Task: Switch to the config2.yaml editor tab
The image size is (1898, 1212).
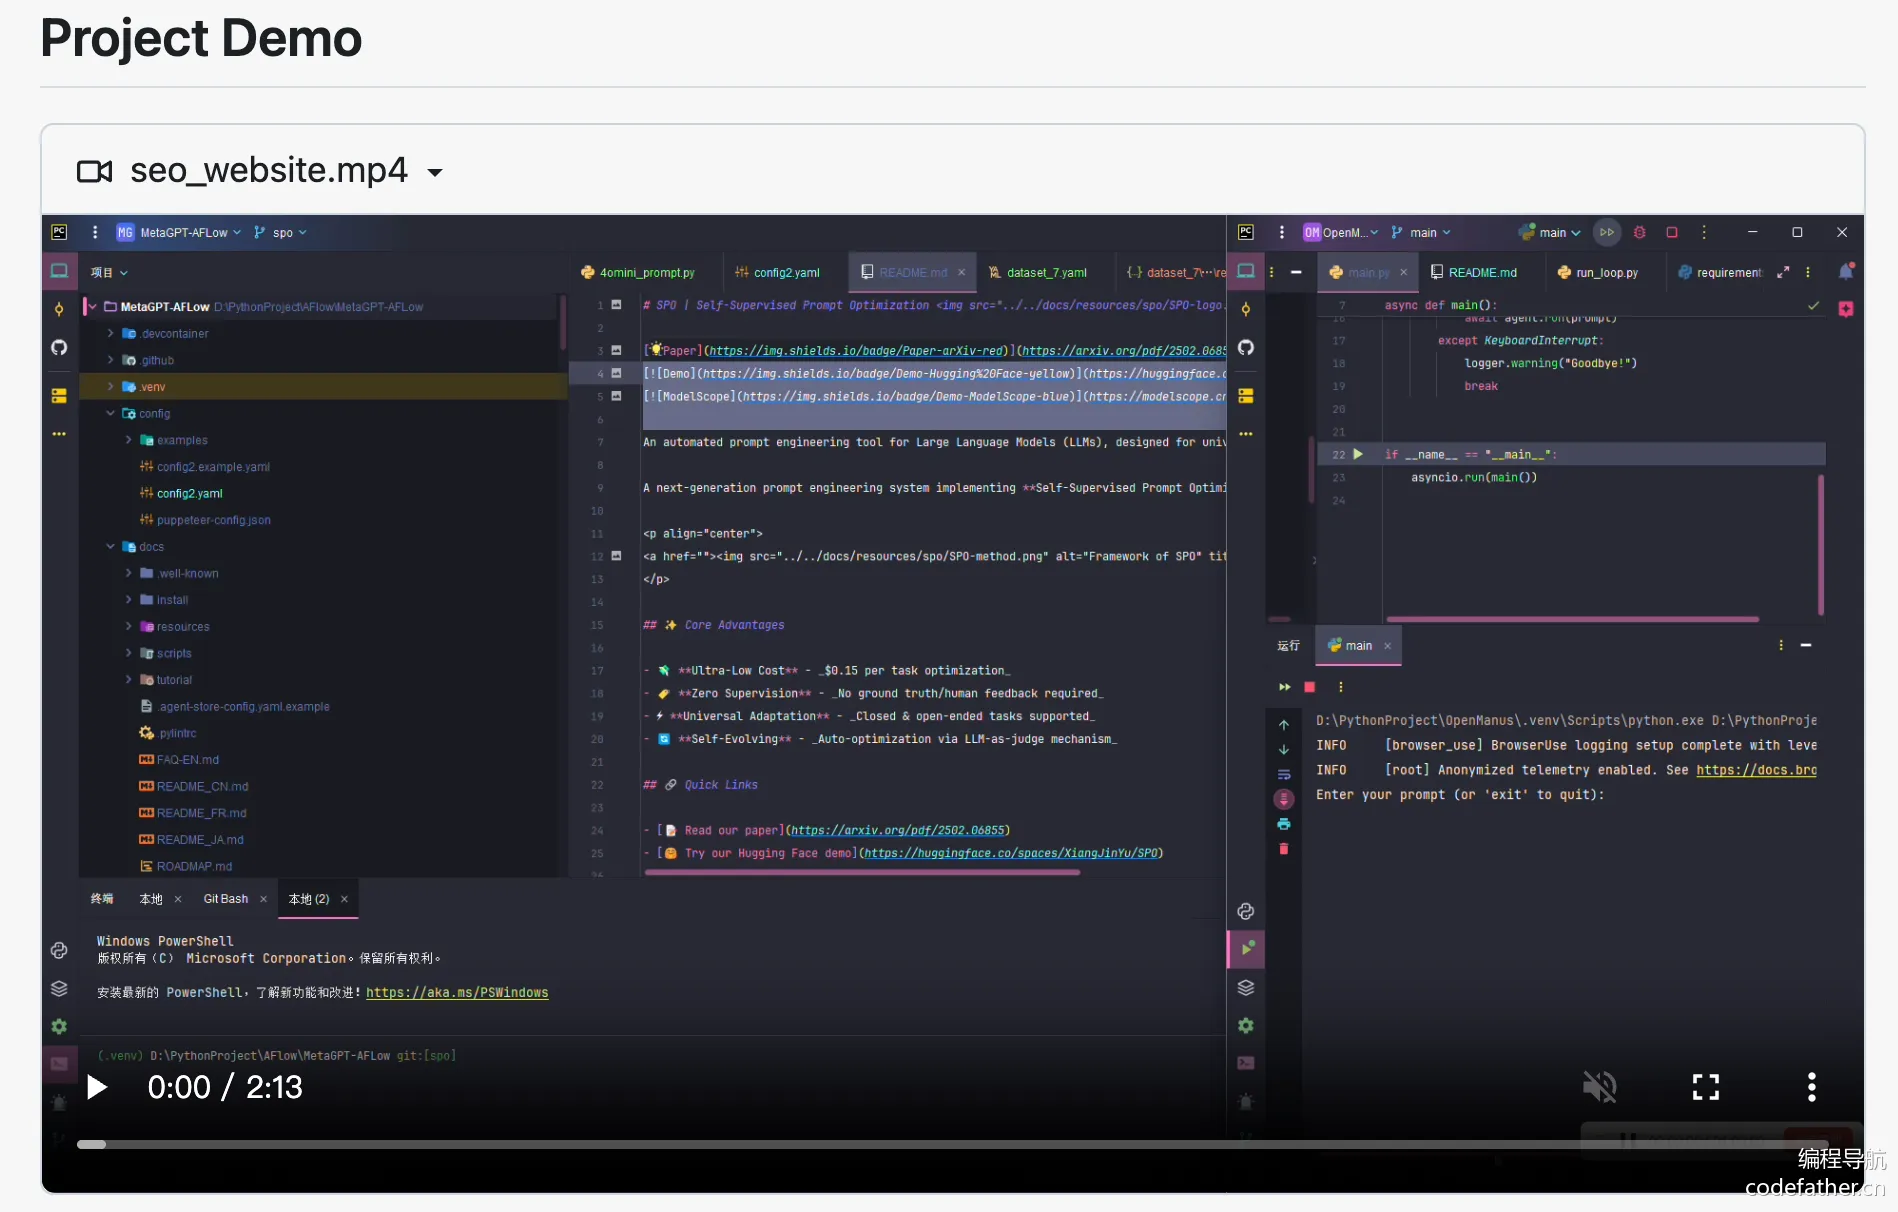Action: coord(777,272)
